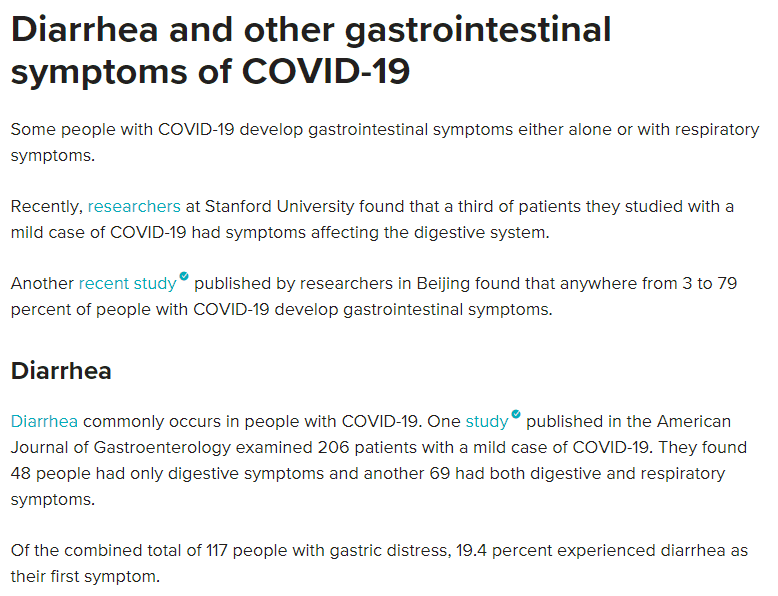Screen dimensions: 778x596
Task: Click the paragraph starting "Some people with COVID-19"
Action: [x=384, y=143]
